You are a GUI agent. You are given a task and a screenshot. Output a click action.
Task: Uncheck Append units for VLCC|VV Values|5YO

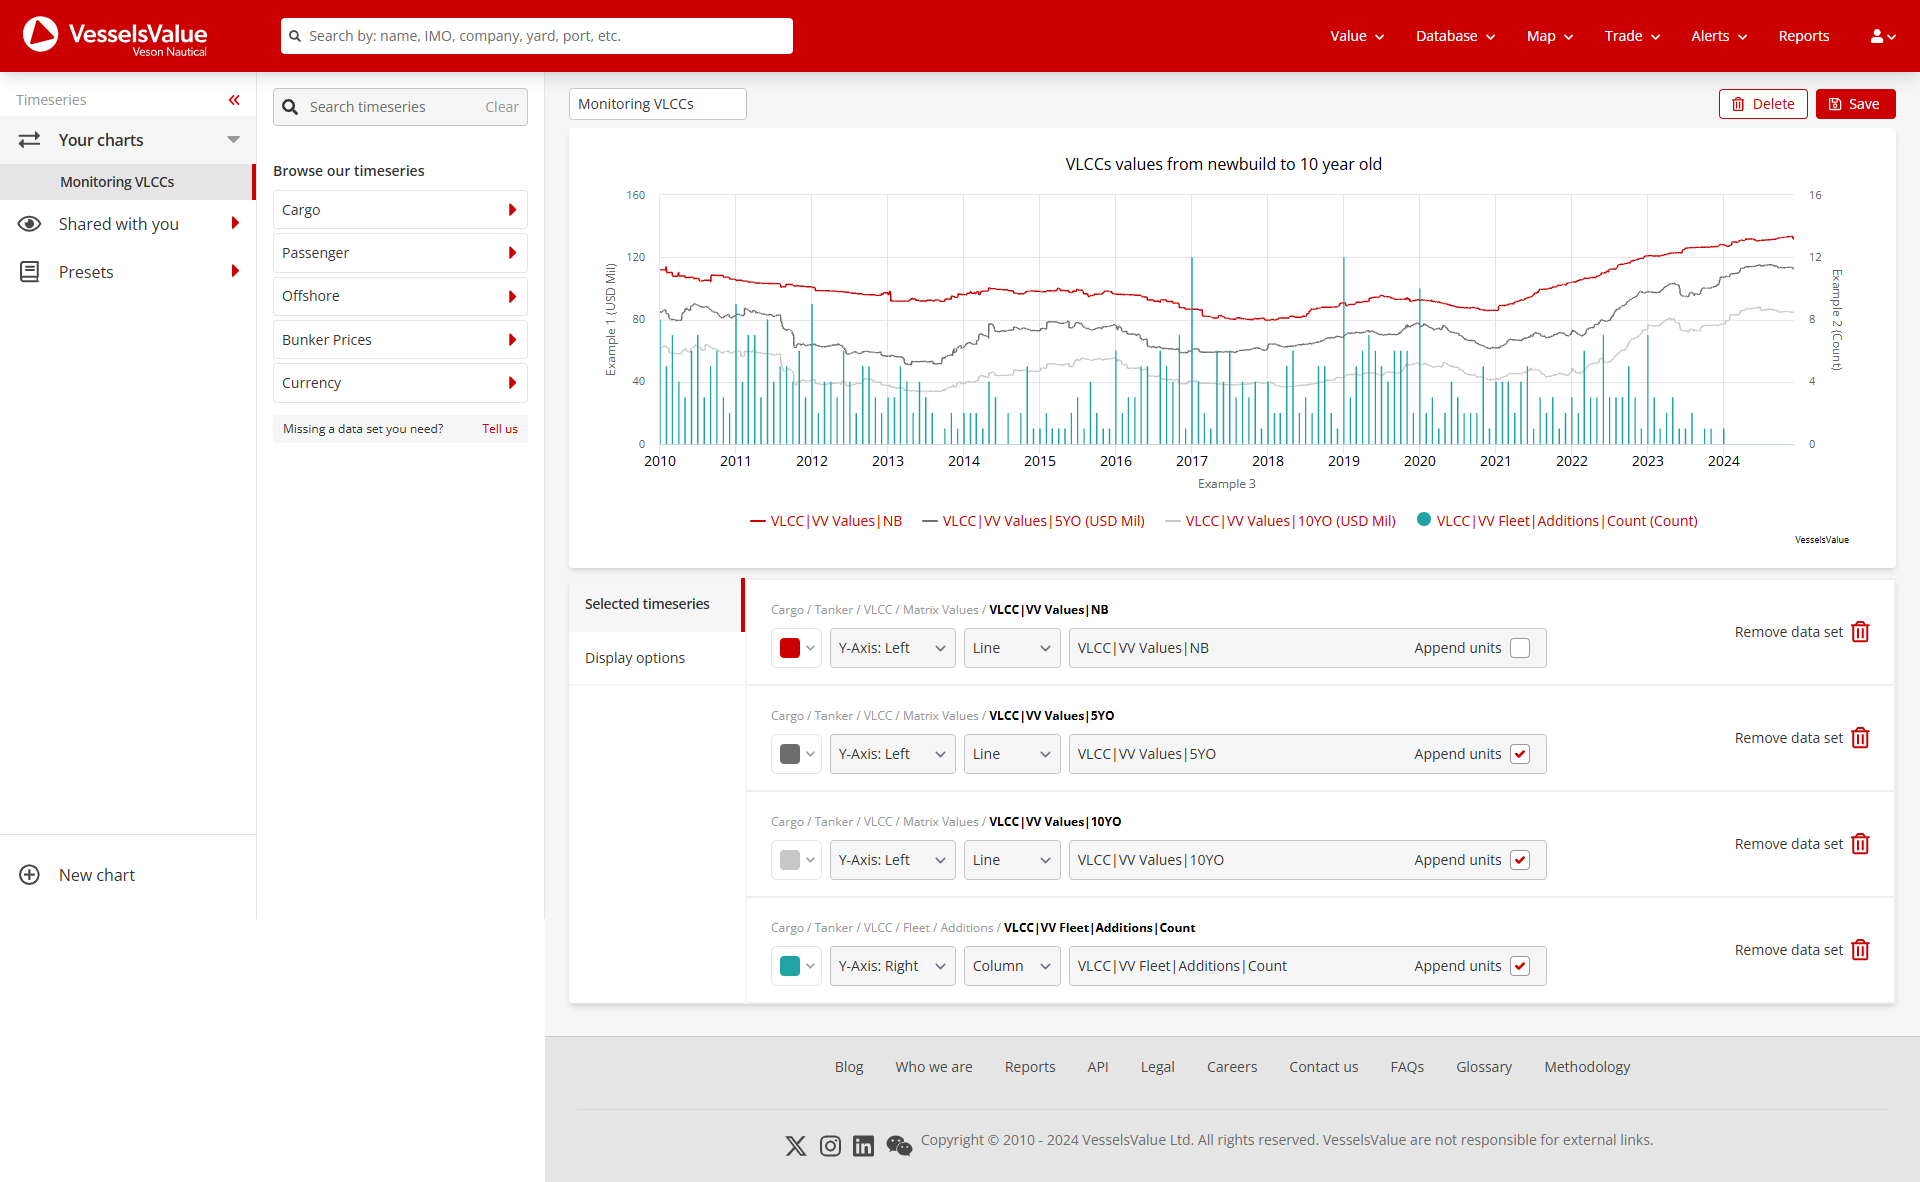click(x=1520, y=753)
